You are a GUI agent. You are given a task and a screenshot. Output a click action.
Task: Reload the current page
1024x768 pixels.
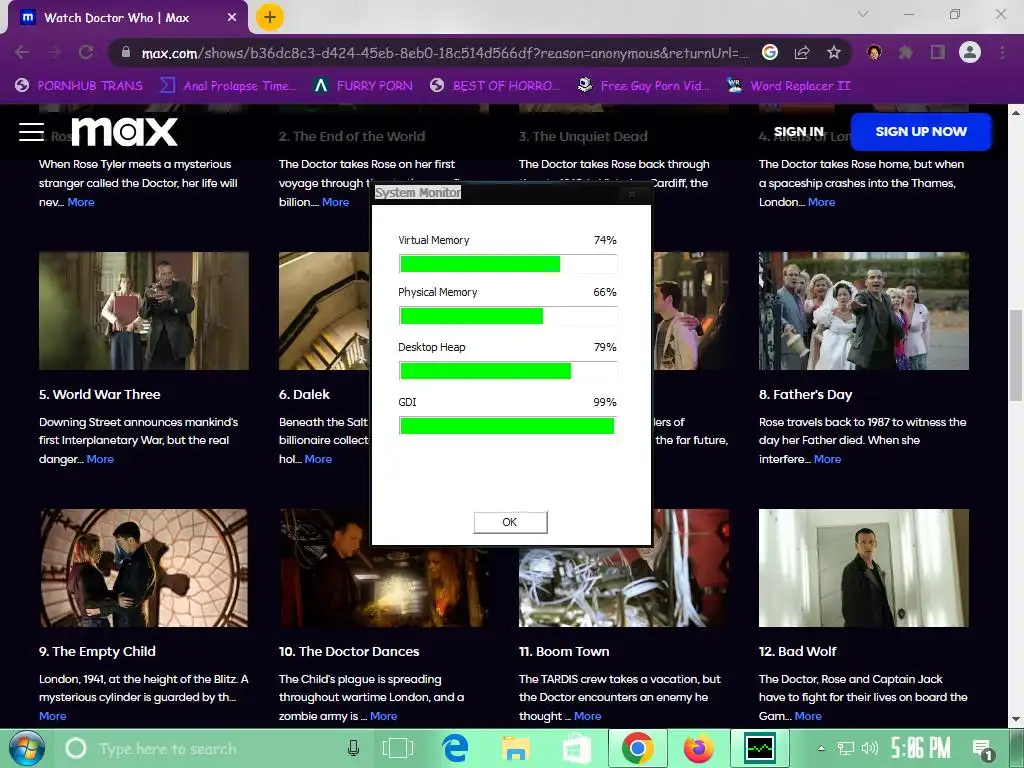(86, 52)
